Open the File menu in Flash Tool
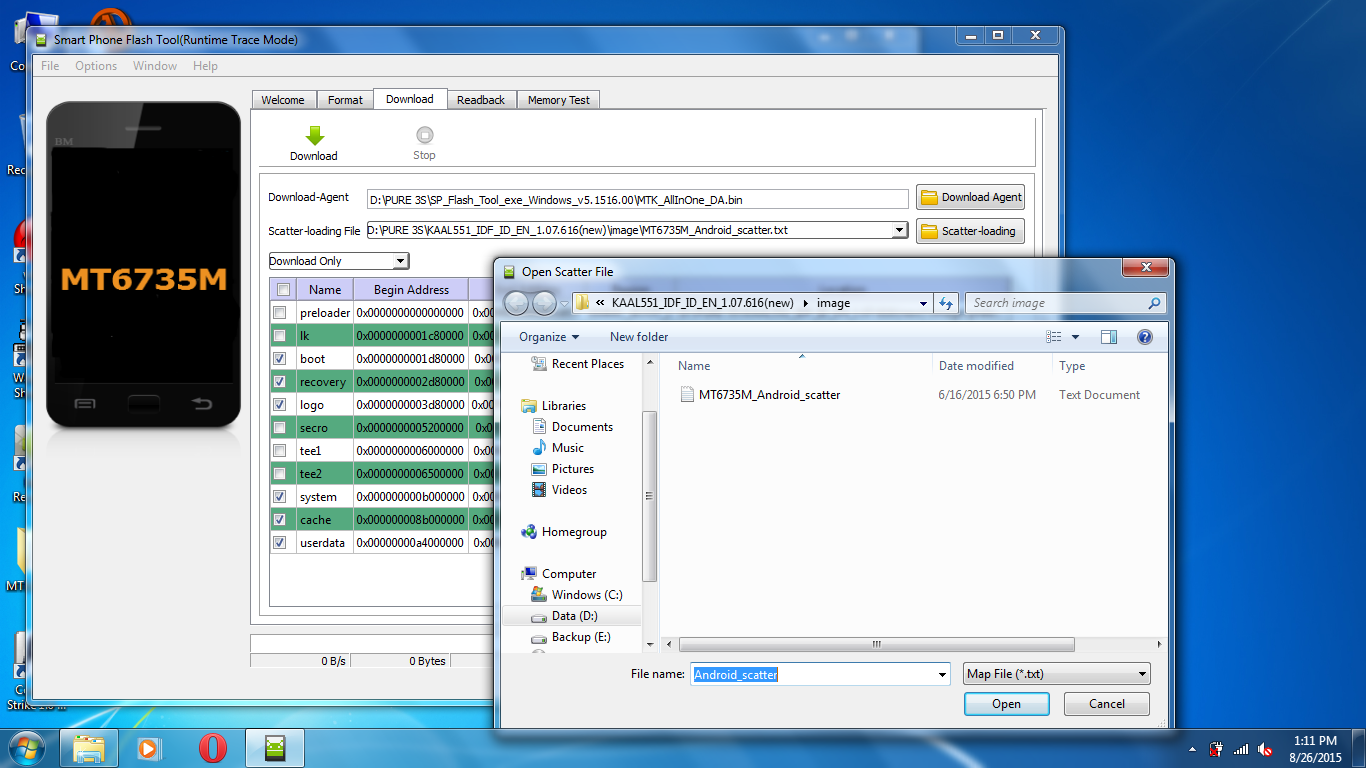 coord(50,66)
